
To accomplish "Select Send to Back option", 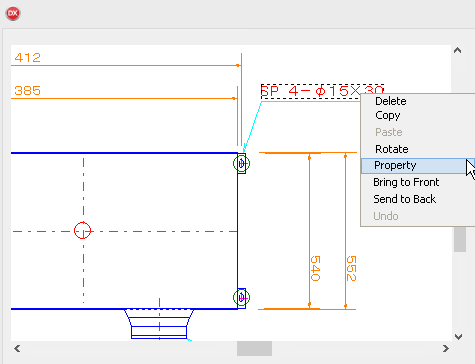I will click(x=404, y=199).
